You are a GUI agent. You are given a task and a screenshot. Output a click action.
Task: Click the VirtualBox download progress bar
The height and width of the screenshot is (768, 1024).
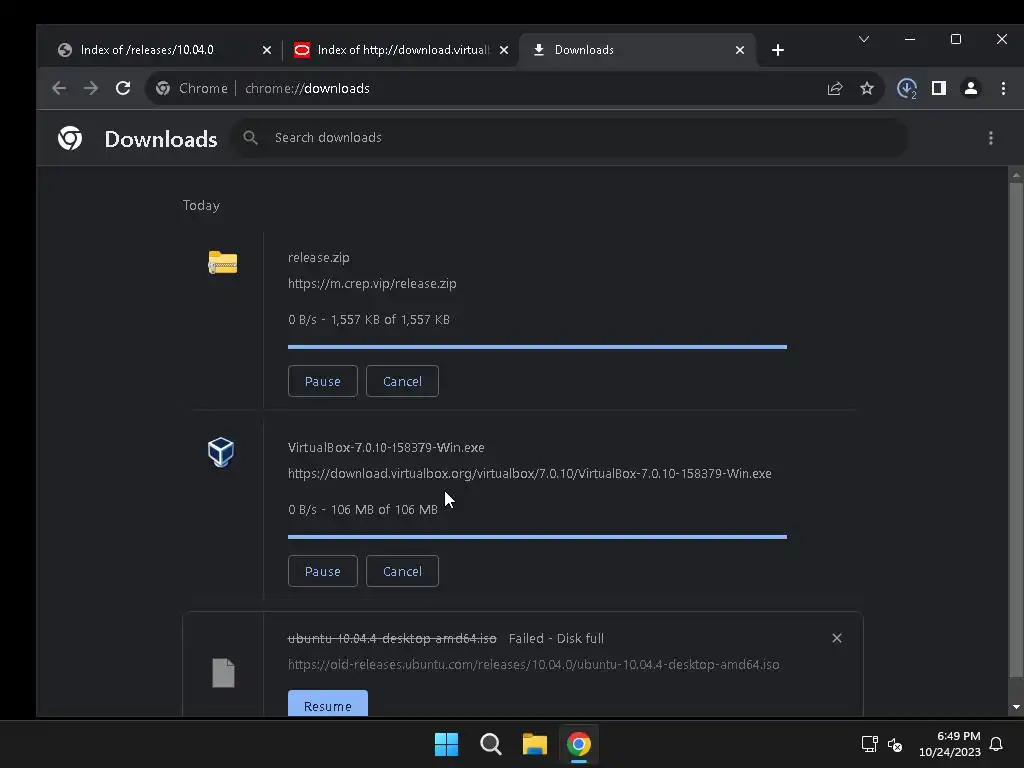(x=537, y=537)
